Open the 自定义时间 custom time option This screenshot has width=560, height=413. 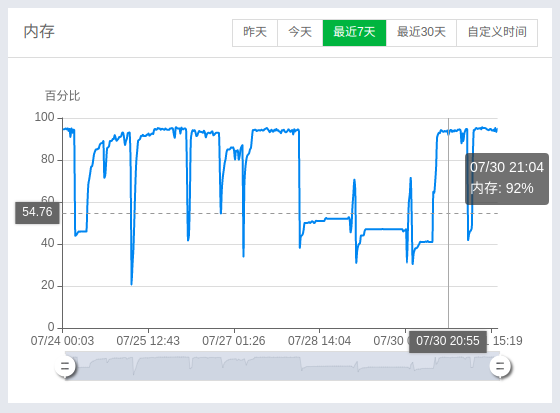tap(497, 33)
